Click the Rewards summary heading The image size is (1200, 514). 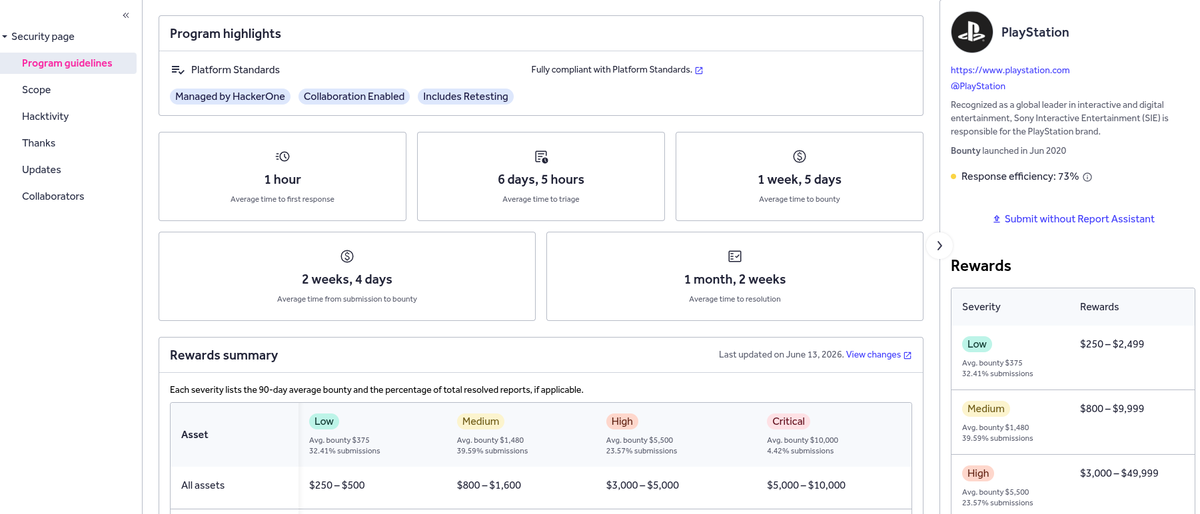click(224, 356)
